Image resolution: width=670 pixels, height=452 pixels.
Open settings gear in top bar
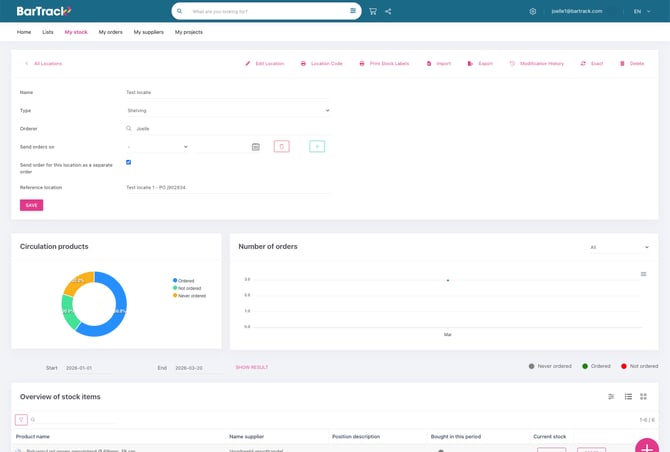(x=533, y=11)
